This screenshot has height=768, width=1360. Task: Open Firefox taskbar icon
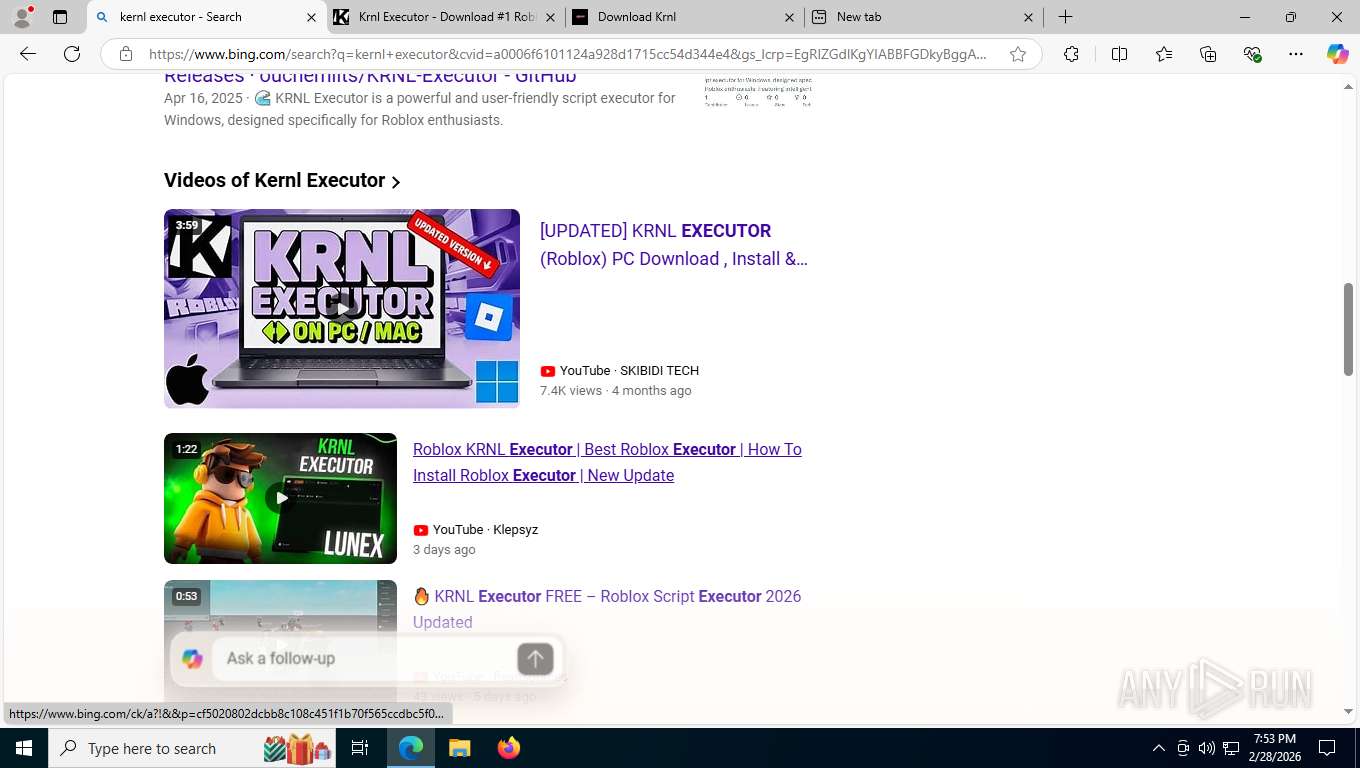click(509, 748)
